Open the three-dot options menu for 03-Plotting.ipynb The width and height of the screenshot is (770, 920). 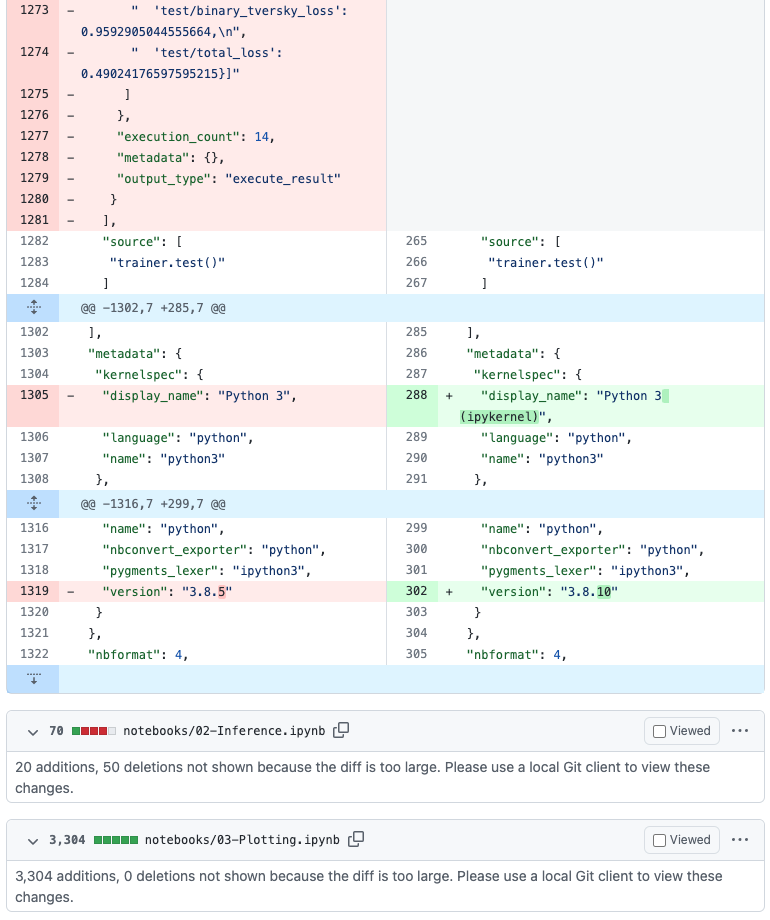pyautogui.click(x=740, y=840)
